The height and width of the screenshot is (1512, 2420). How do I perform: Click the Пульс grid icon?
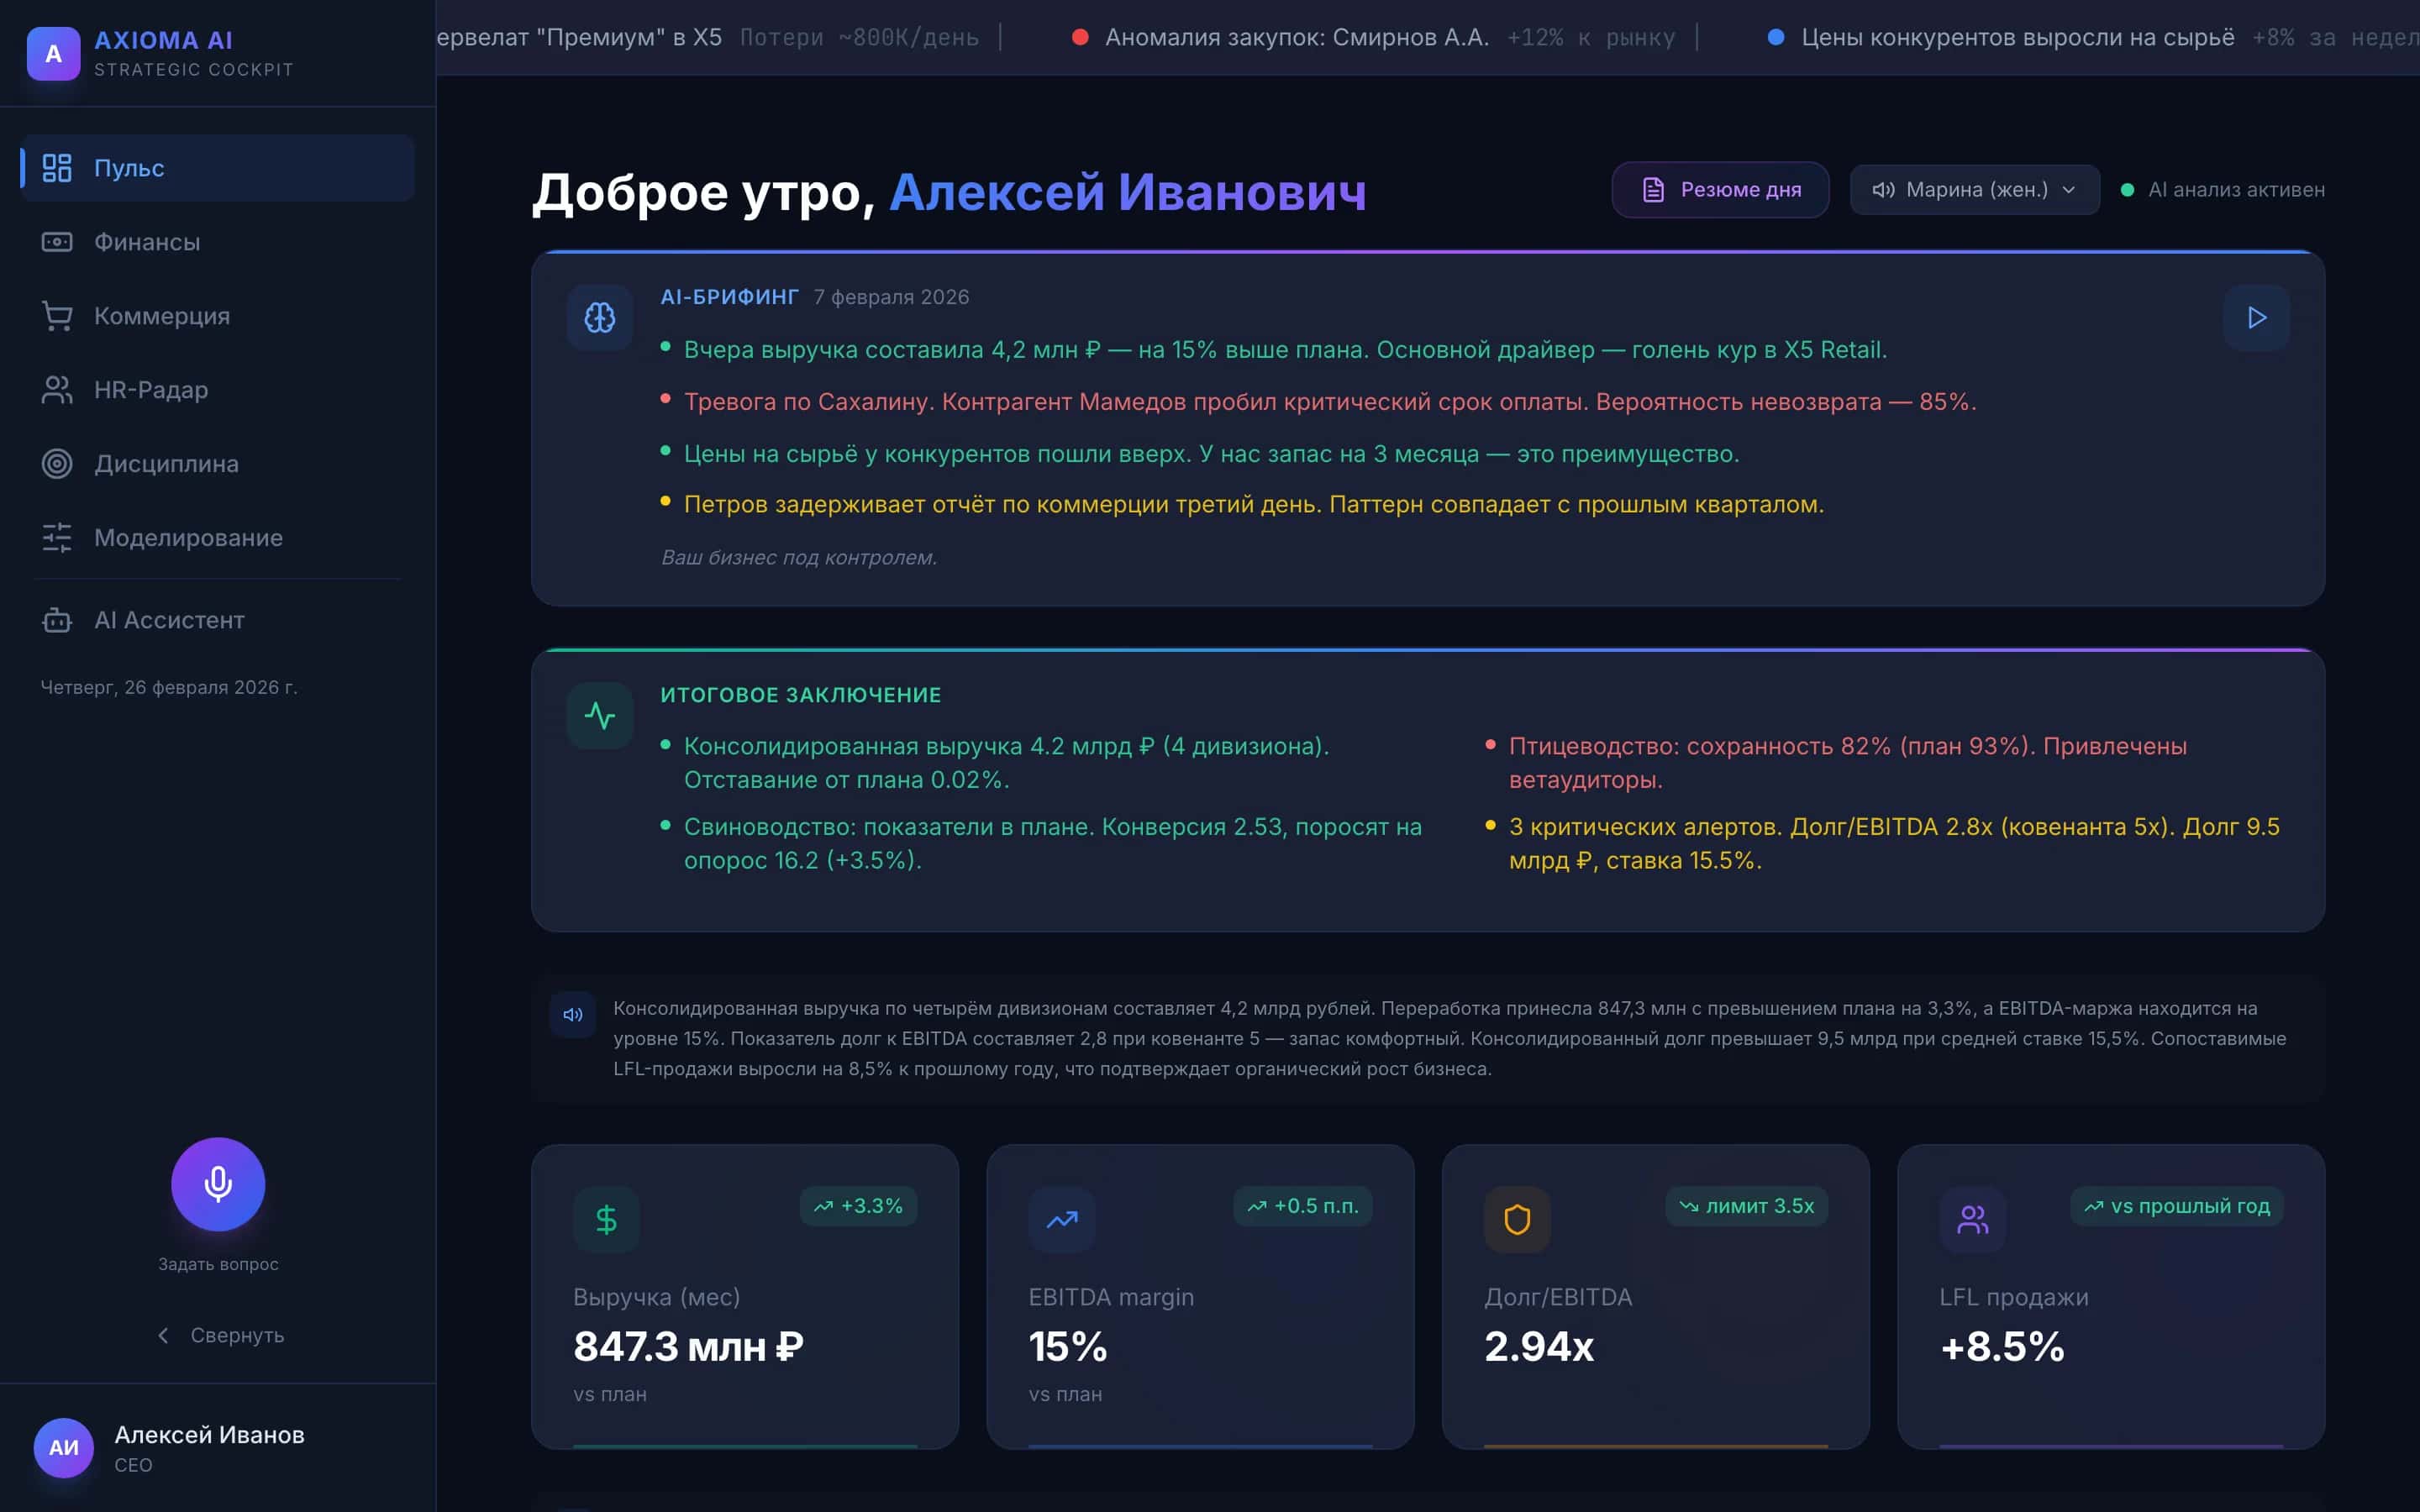pyautogui.click(x=57, y=168)
